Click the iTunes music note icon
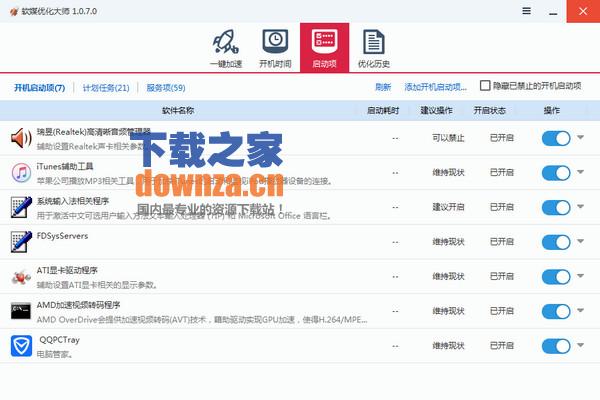 [21, 173]
